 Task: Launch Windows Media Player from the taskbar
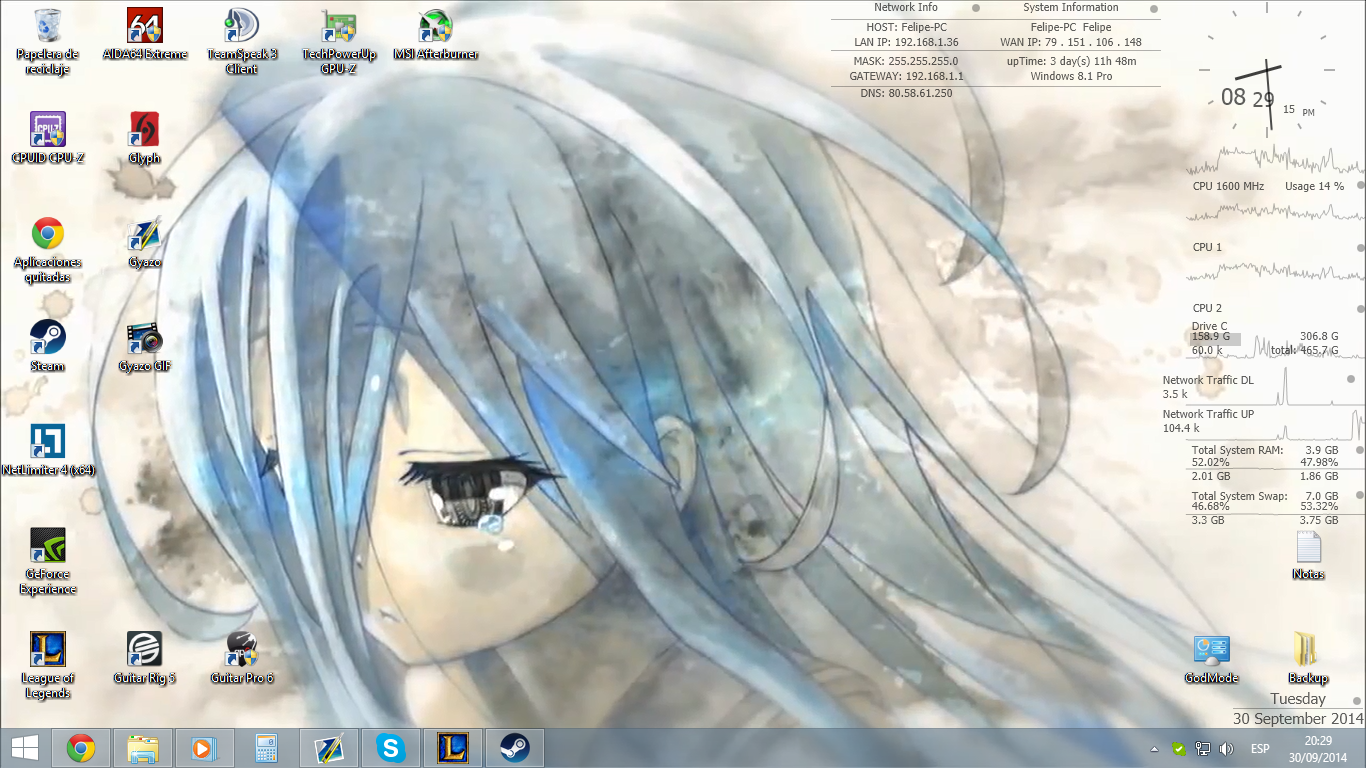click(204, 748)
